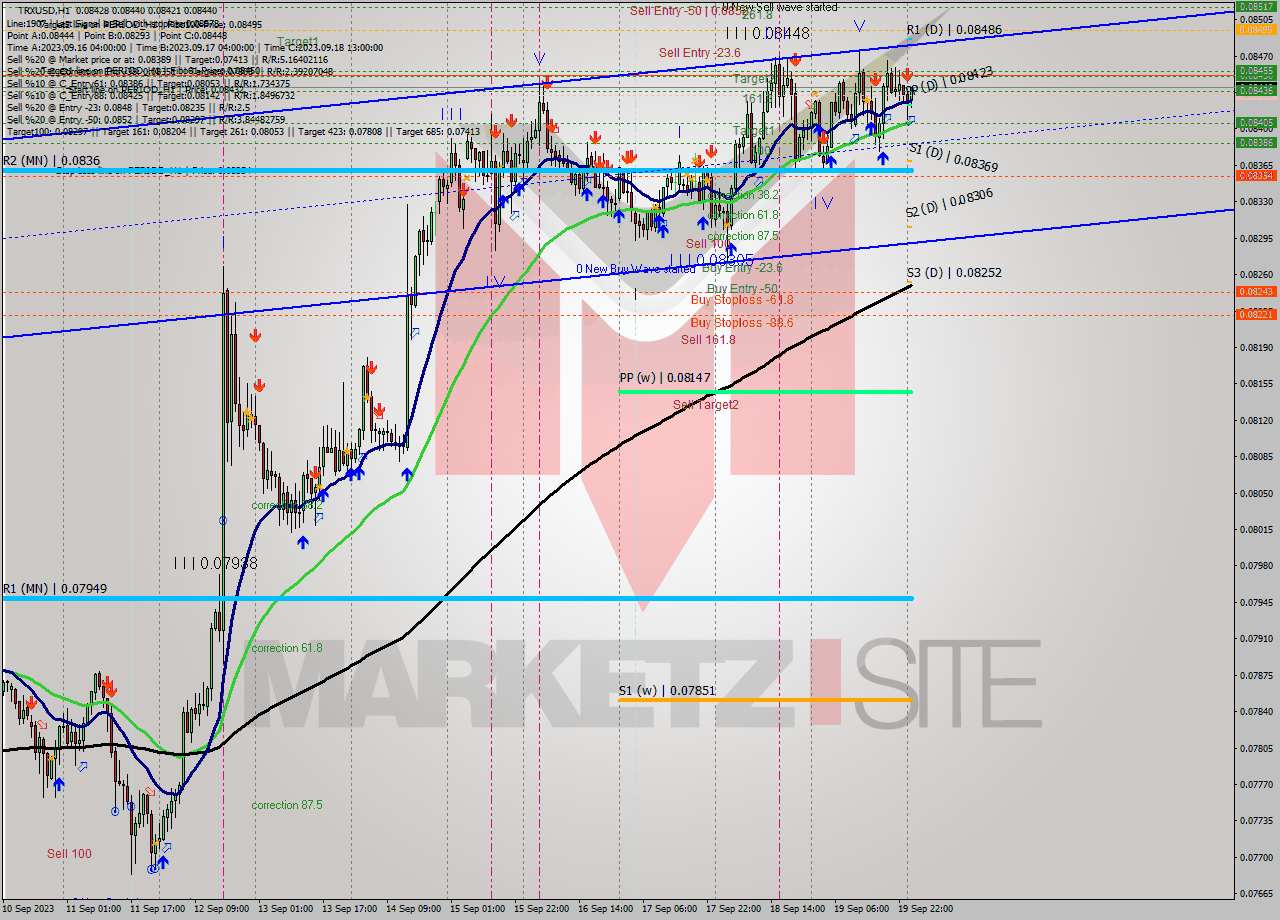The width and height of the screenshot is (1280, 920).
Task: Click the '11 Sep 17:00' time axis label
Action: (x=156, y=909)
